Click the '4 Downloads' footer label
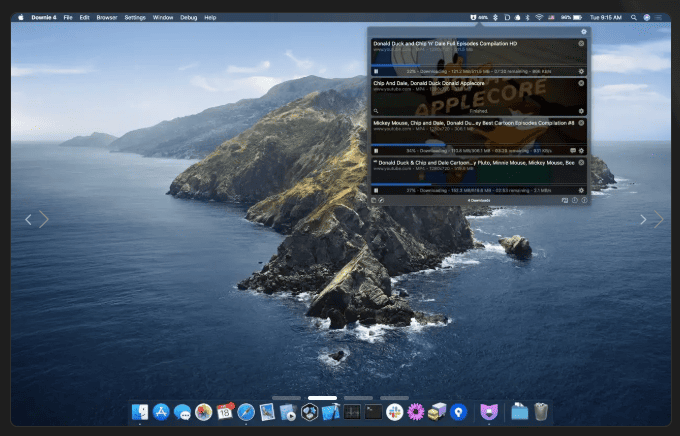The height and width of the screenshot is (436, 680). tap(479, 200)
